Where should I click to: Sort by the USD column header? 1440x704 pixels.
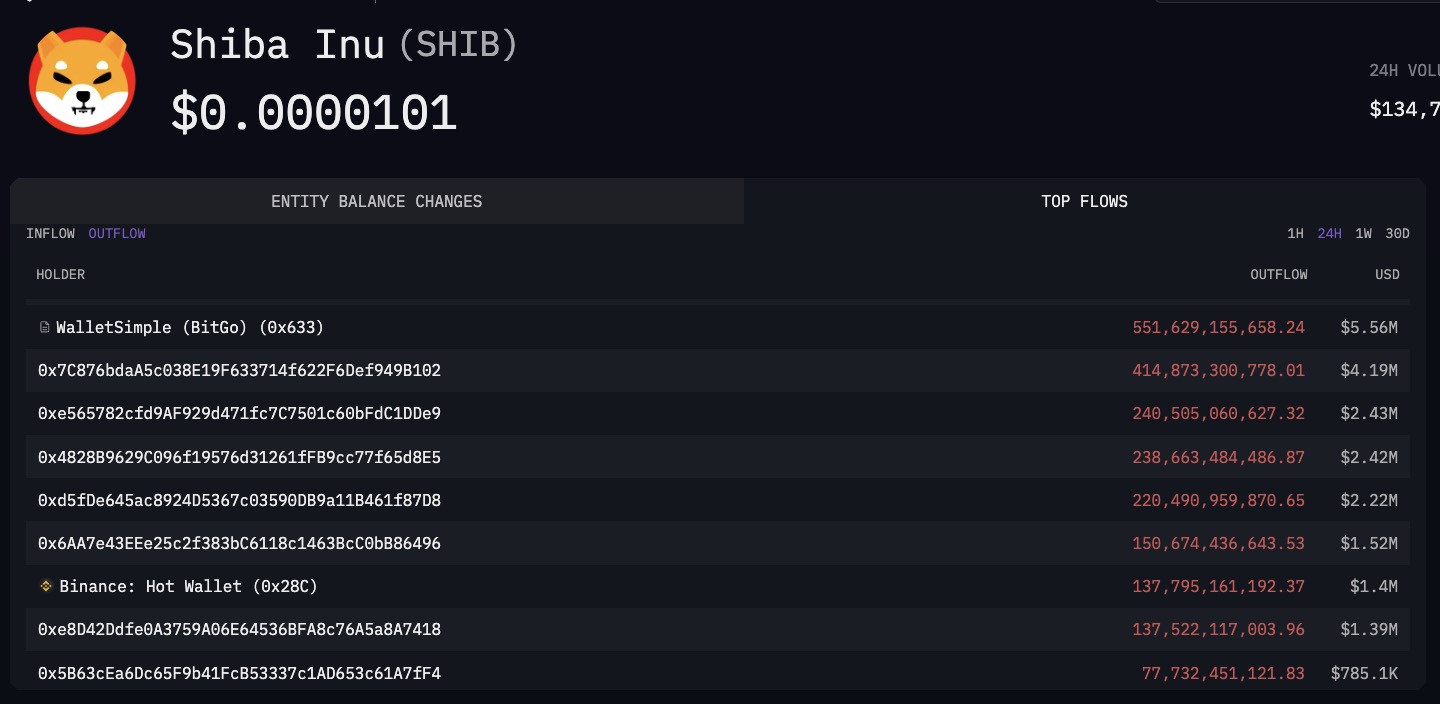1387,274
